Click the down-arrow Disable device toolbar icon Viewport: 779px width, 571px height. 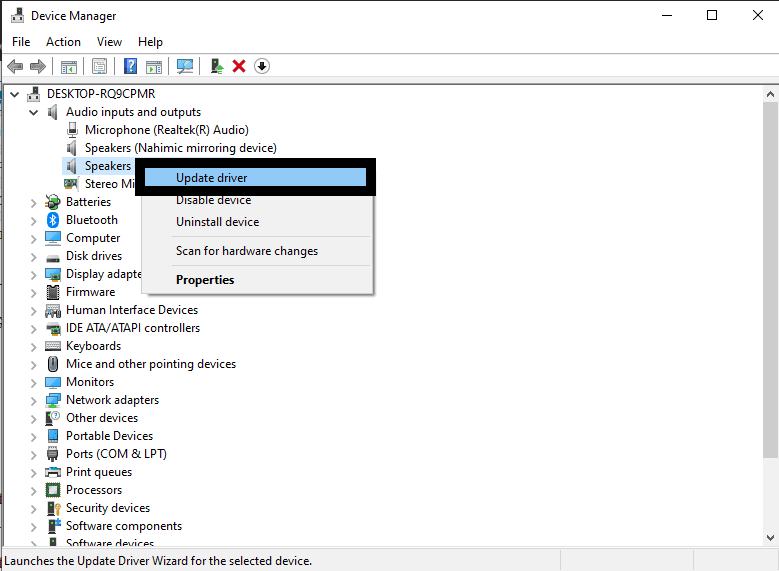click(x=262, y=66)
